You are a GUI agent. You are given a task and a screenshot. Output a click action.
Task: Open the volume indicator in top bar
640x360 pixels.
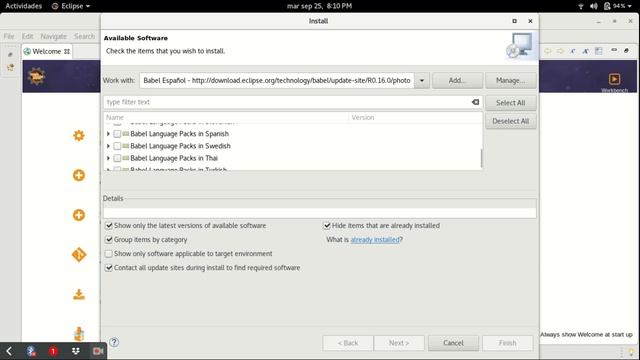tap(594, 6)
